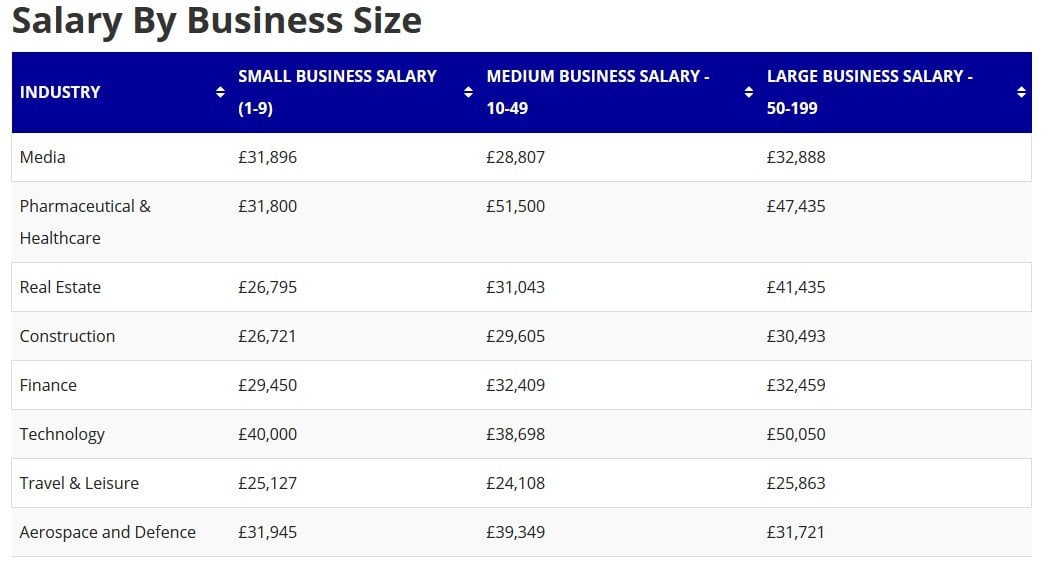Select the Media industry cell
Viewport: 1042px width, 563px height.
coord(43,157)
